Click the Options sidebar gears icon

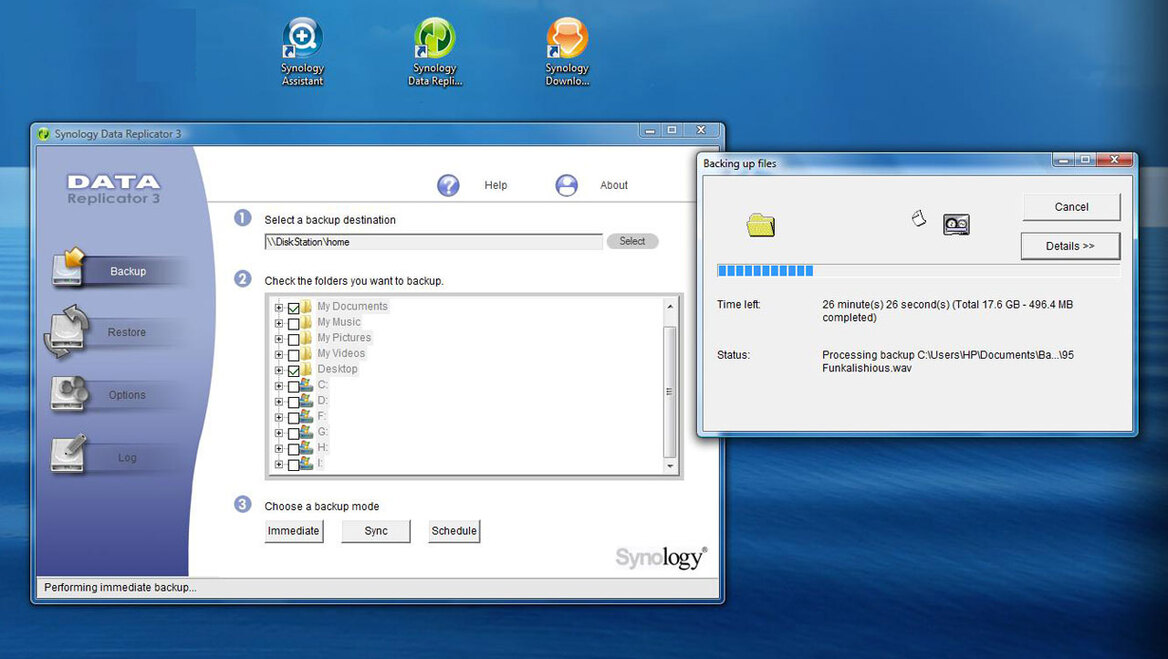[69, 394]
